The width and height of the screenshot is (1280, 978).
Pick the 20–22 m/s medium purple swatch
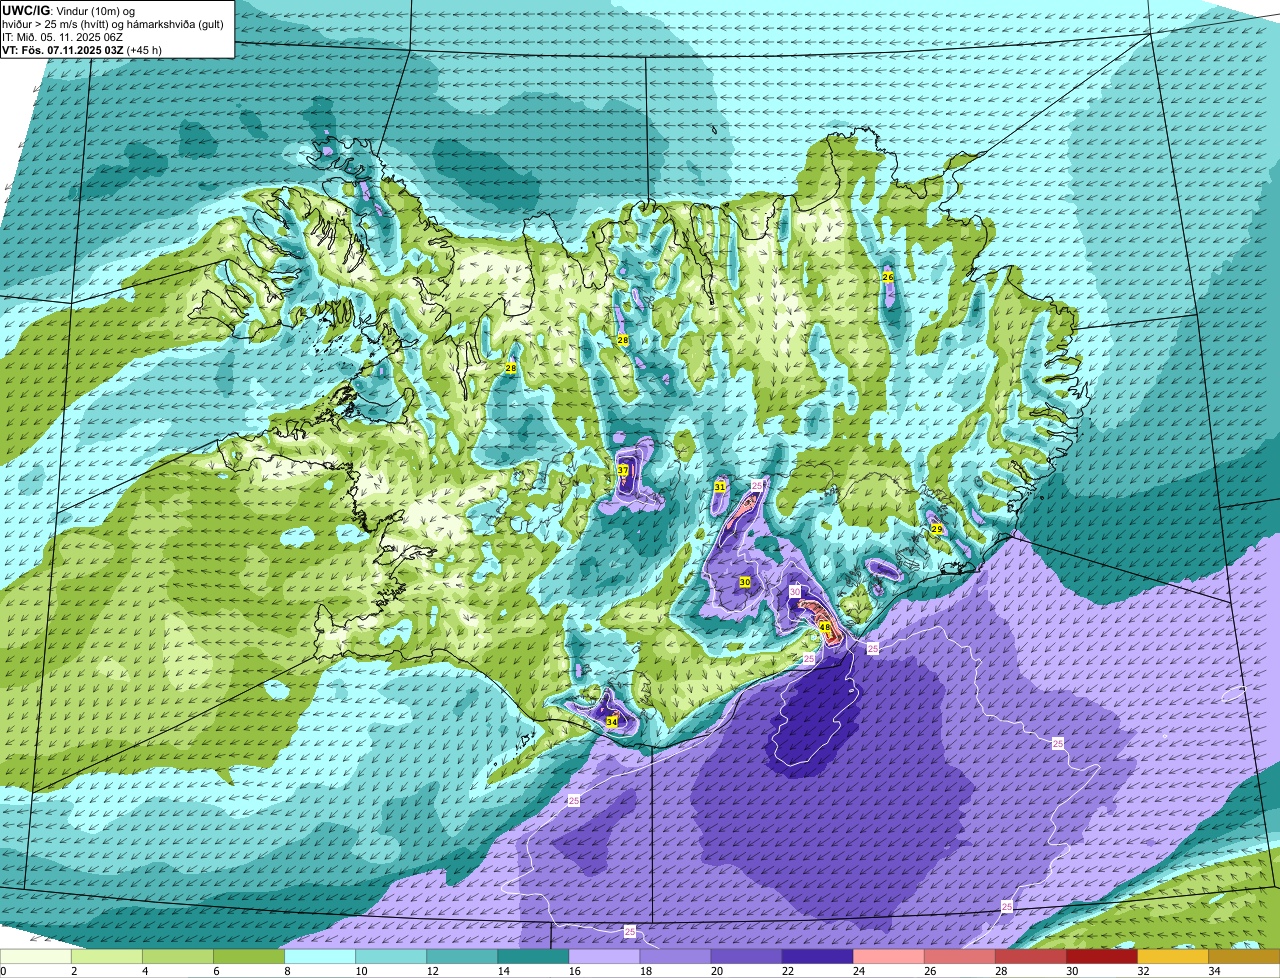[746, 957]
